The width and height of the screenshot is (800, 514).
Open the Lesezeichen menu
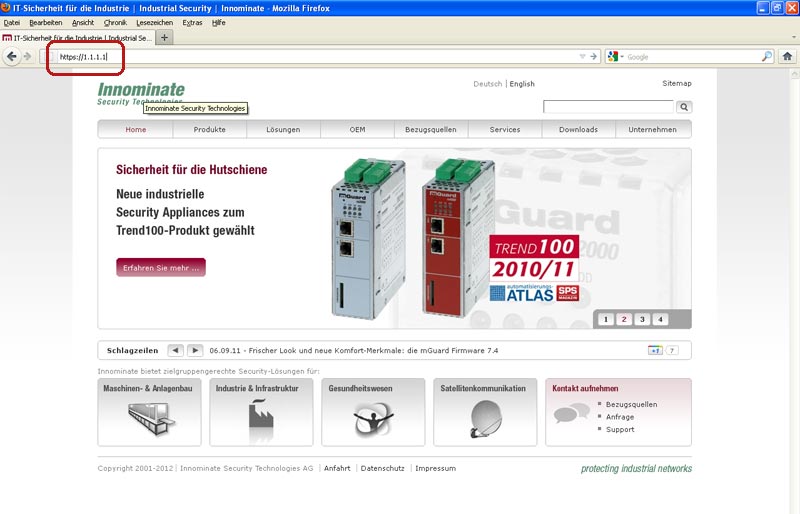pos(153,22)
